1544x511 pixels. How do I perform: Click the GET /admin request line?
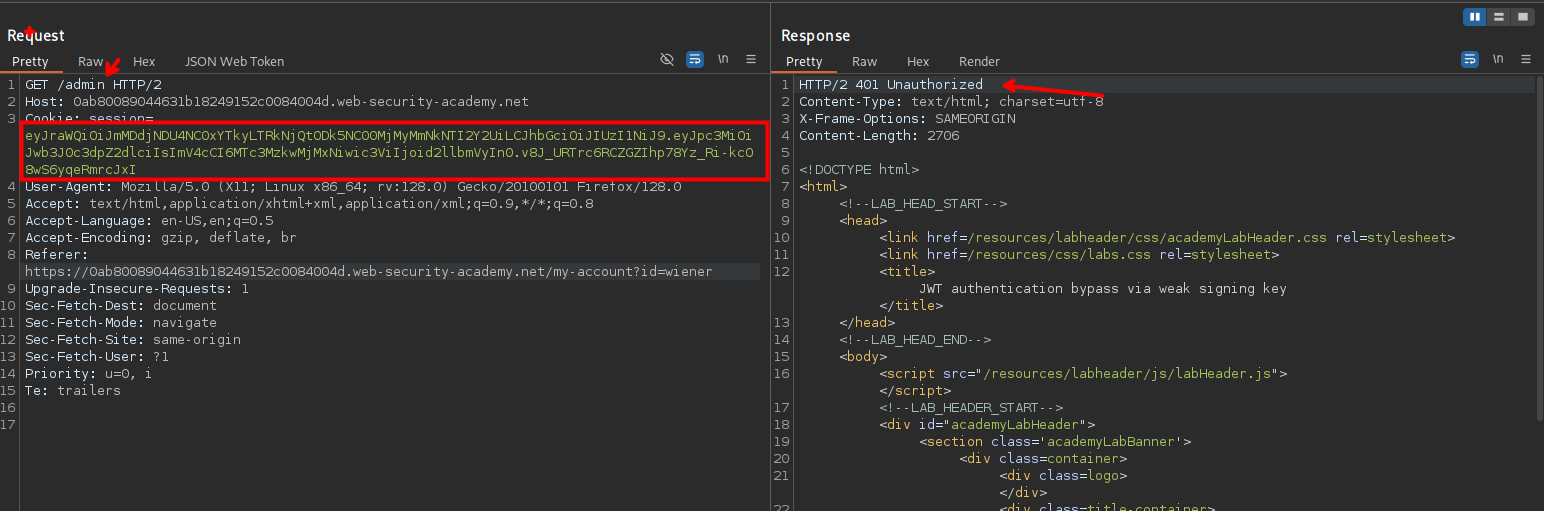coord(93,85)
